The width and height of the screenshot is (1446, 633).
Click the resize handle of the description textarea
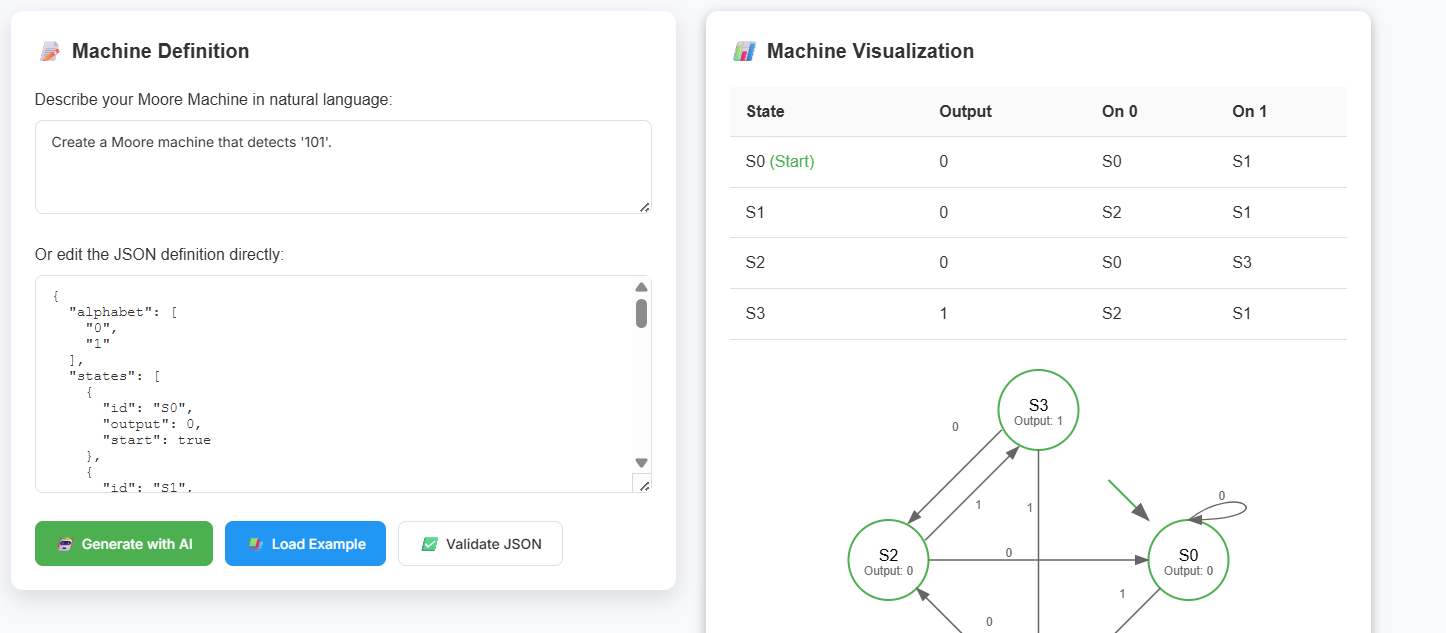[646, 207]
